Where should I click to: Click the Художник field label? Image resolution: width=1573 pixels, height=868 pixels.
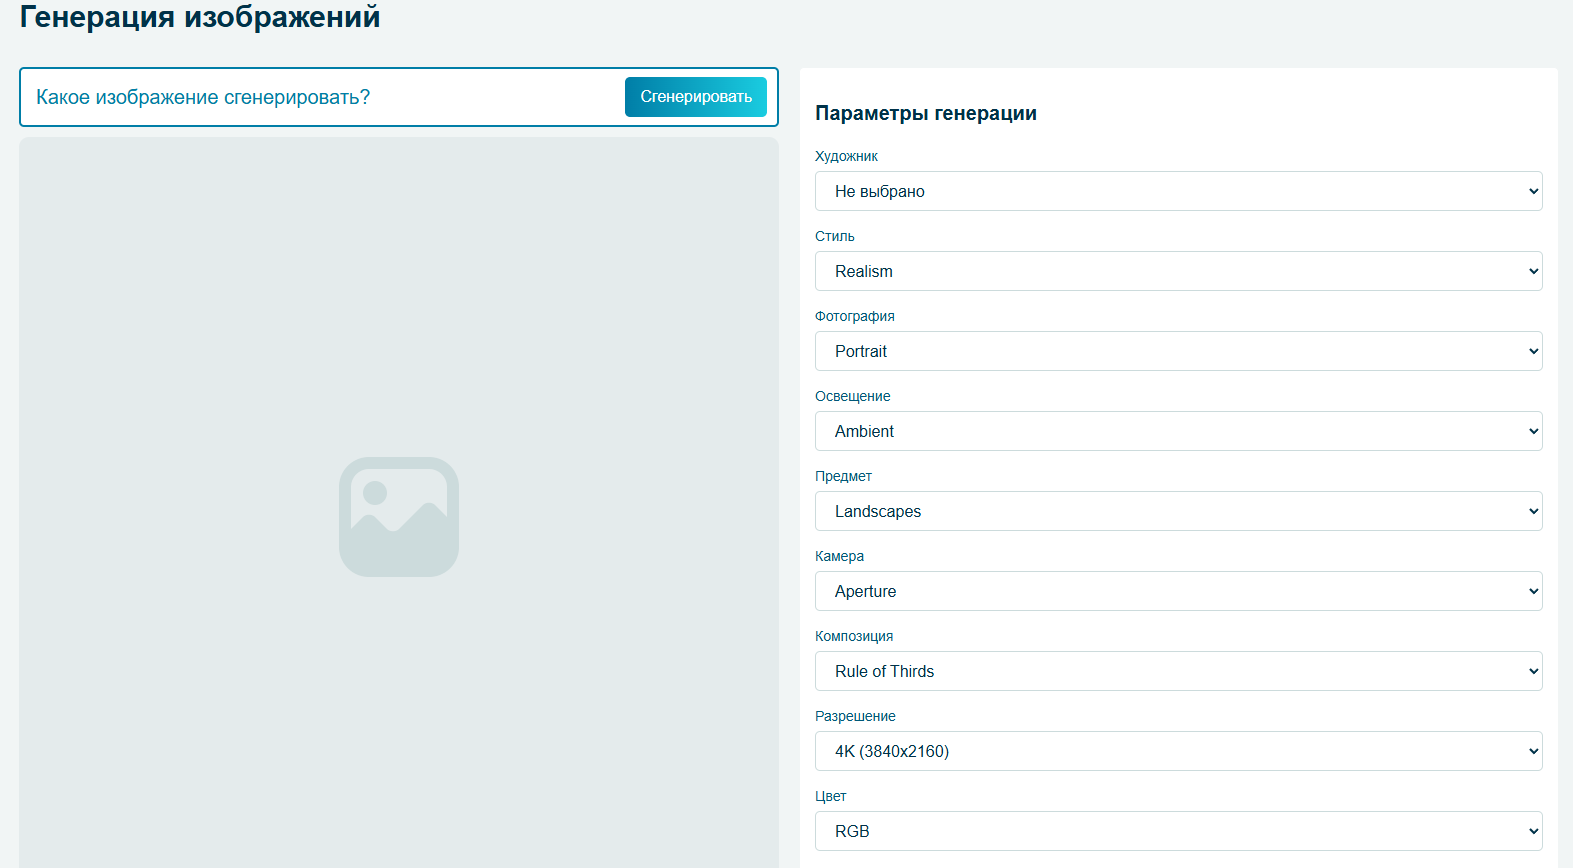point(846,156)
